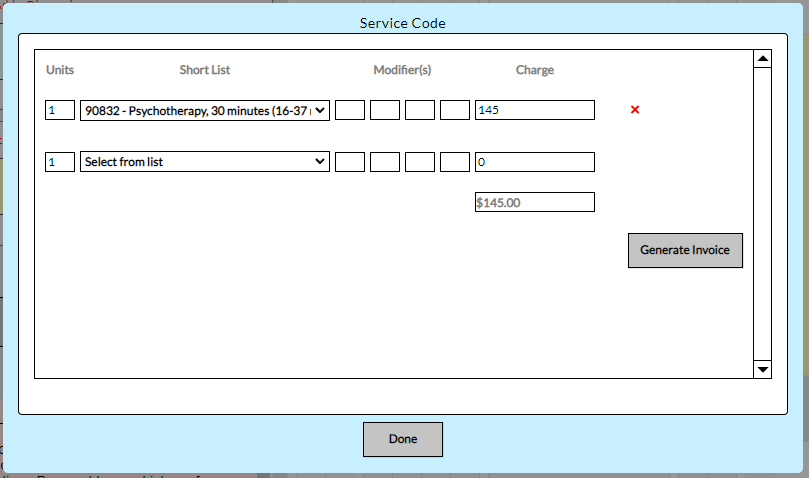
Task: Select second modifier box in second row
Action: 385,162
